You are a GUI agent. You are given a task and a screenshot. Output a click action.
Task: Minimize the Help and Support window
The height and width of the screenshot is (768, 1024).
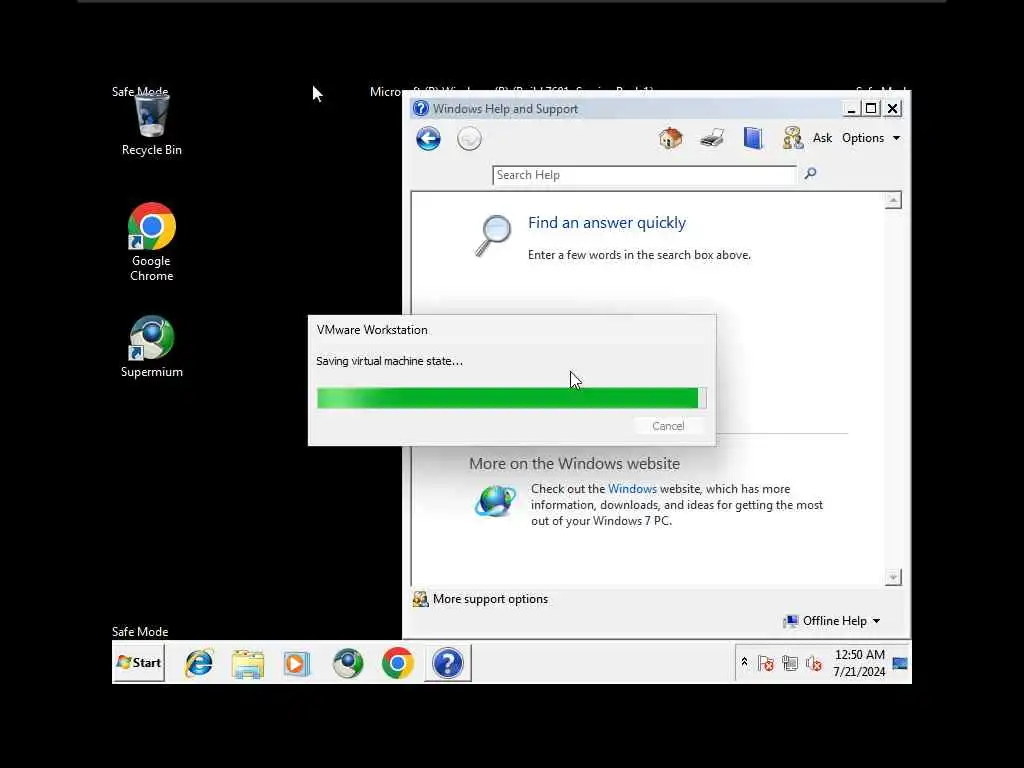click(850, 109)
